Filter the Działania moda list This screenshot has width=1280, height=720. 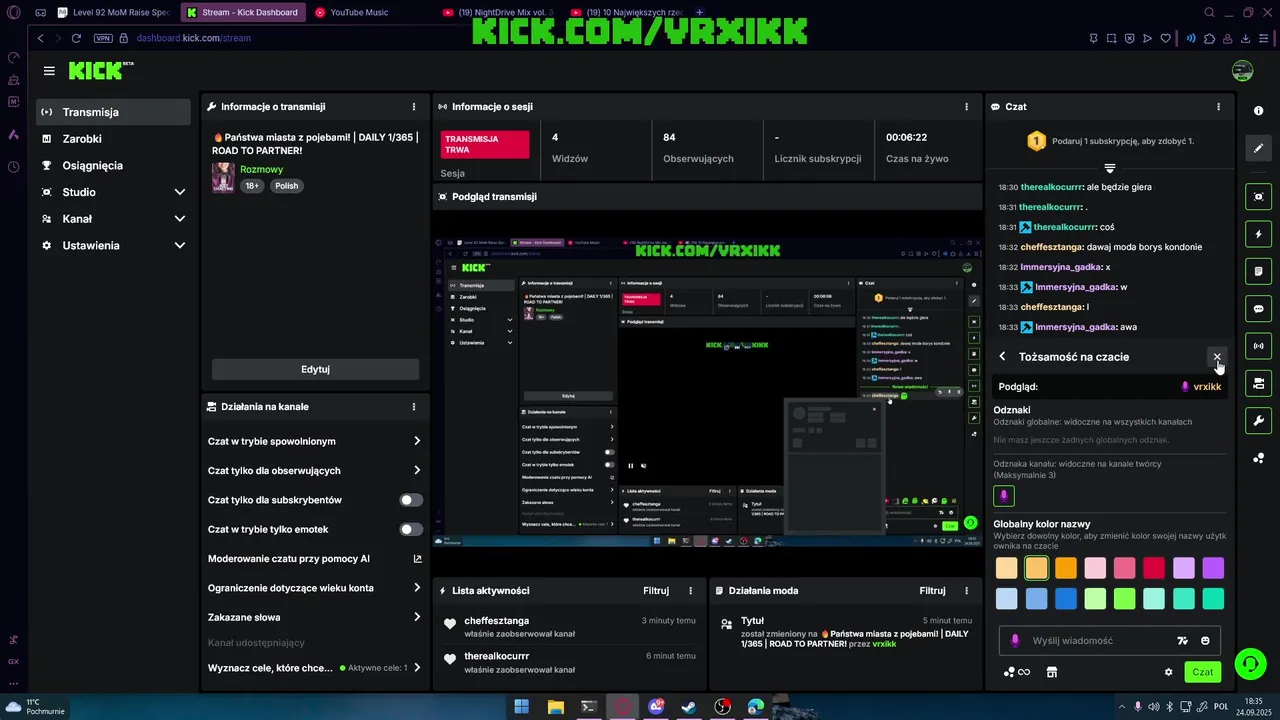(x=932, y=591)
